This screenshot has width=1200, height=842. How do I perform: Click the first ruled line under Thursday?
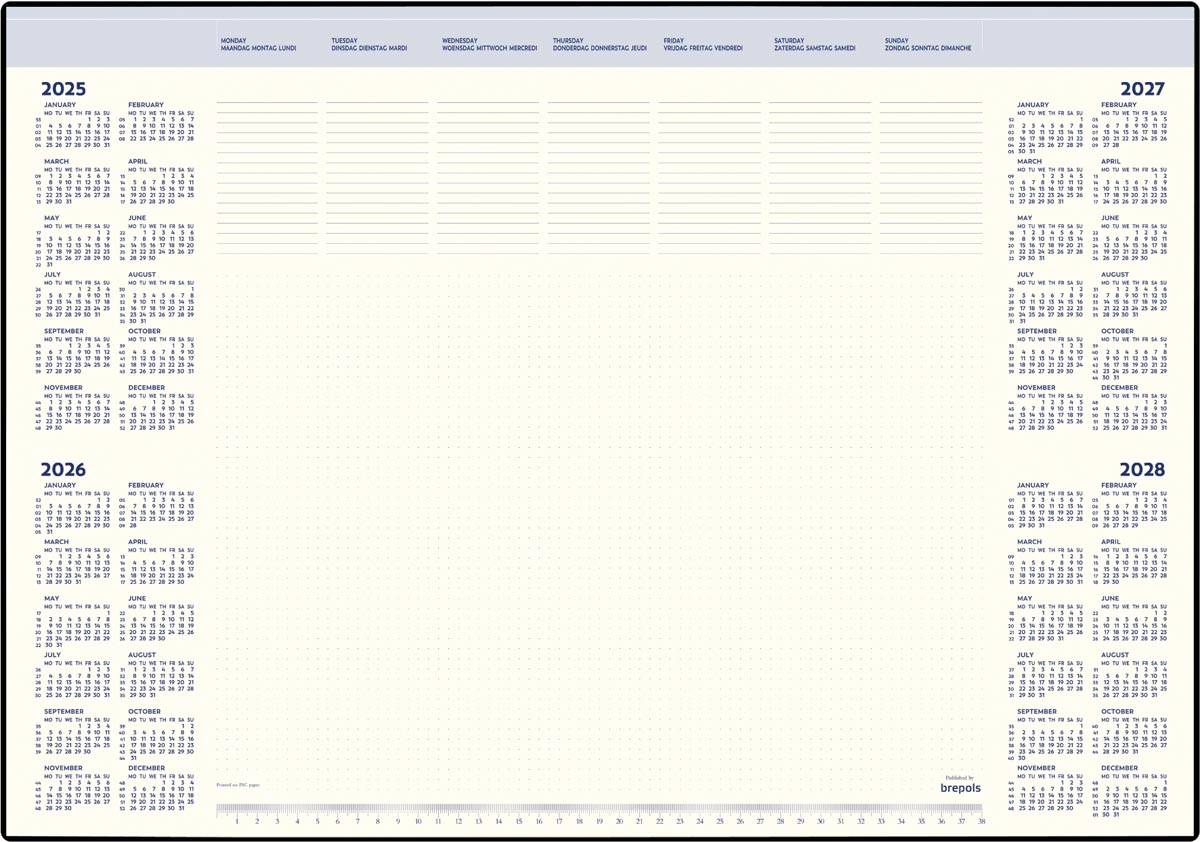click(x=598, y=102)
